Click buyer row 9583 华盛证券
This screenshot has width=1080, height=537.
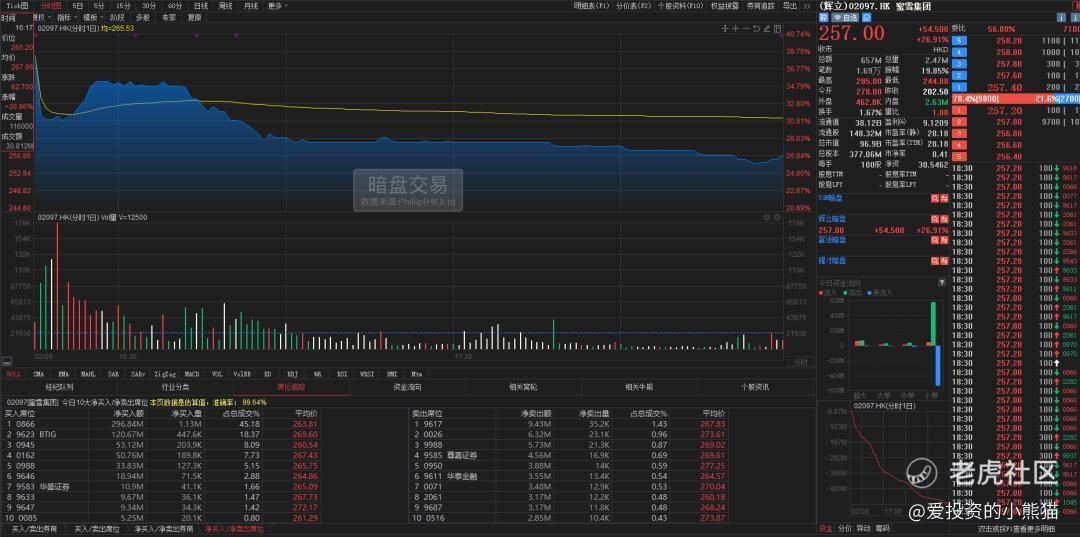pyautogui.click(x=163, y=486)
